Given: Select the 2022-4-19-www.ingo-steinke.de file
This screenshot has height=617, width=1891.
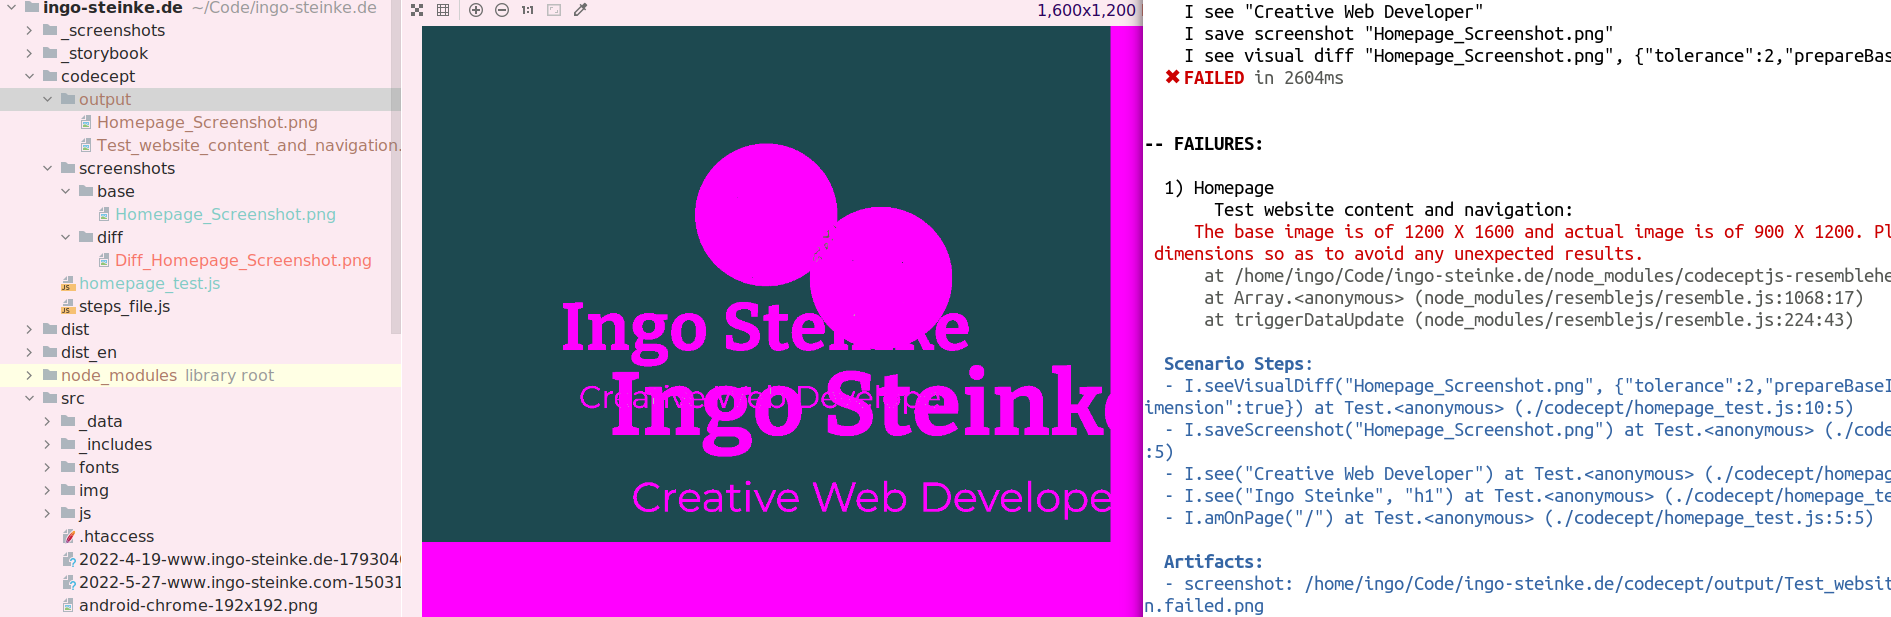Looking at the screenshot, I should (240, 559).
